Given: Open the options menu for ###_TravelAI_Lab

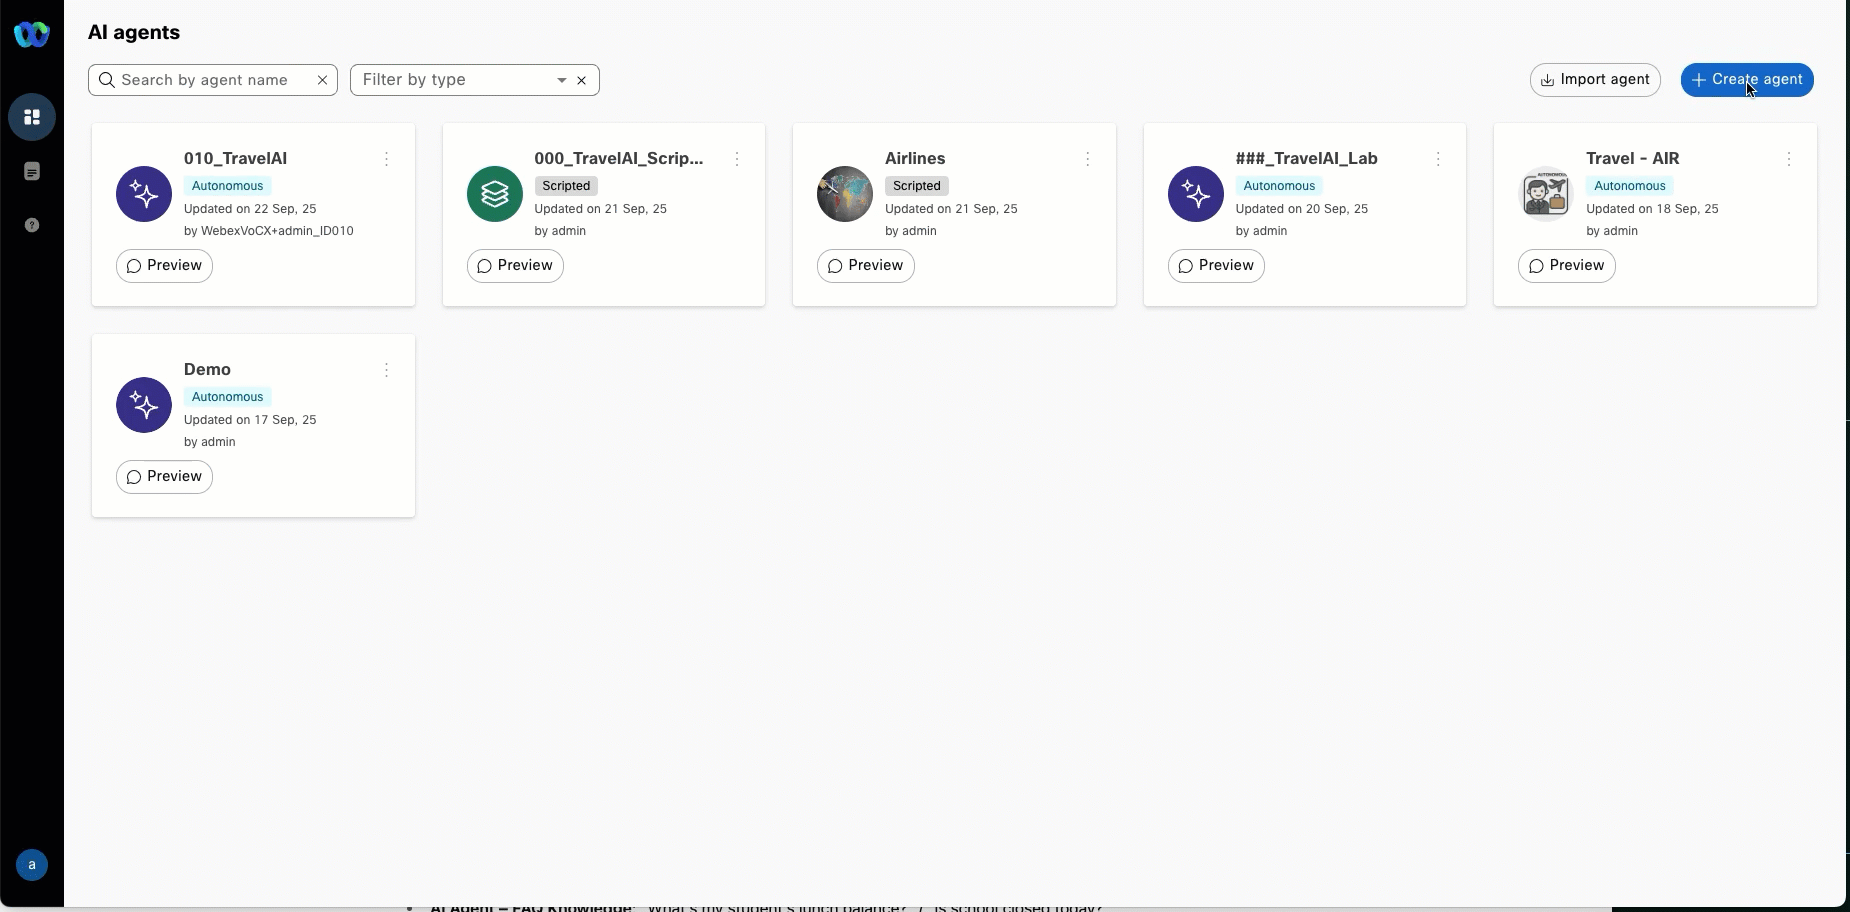Looking at the screenshot, I should pos(1438,159).
